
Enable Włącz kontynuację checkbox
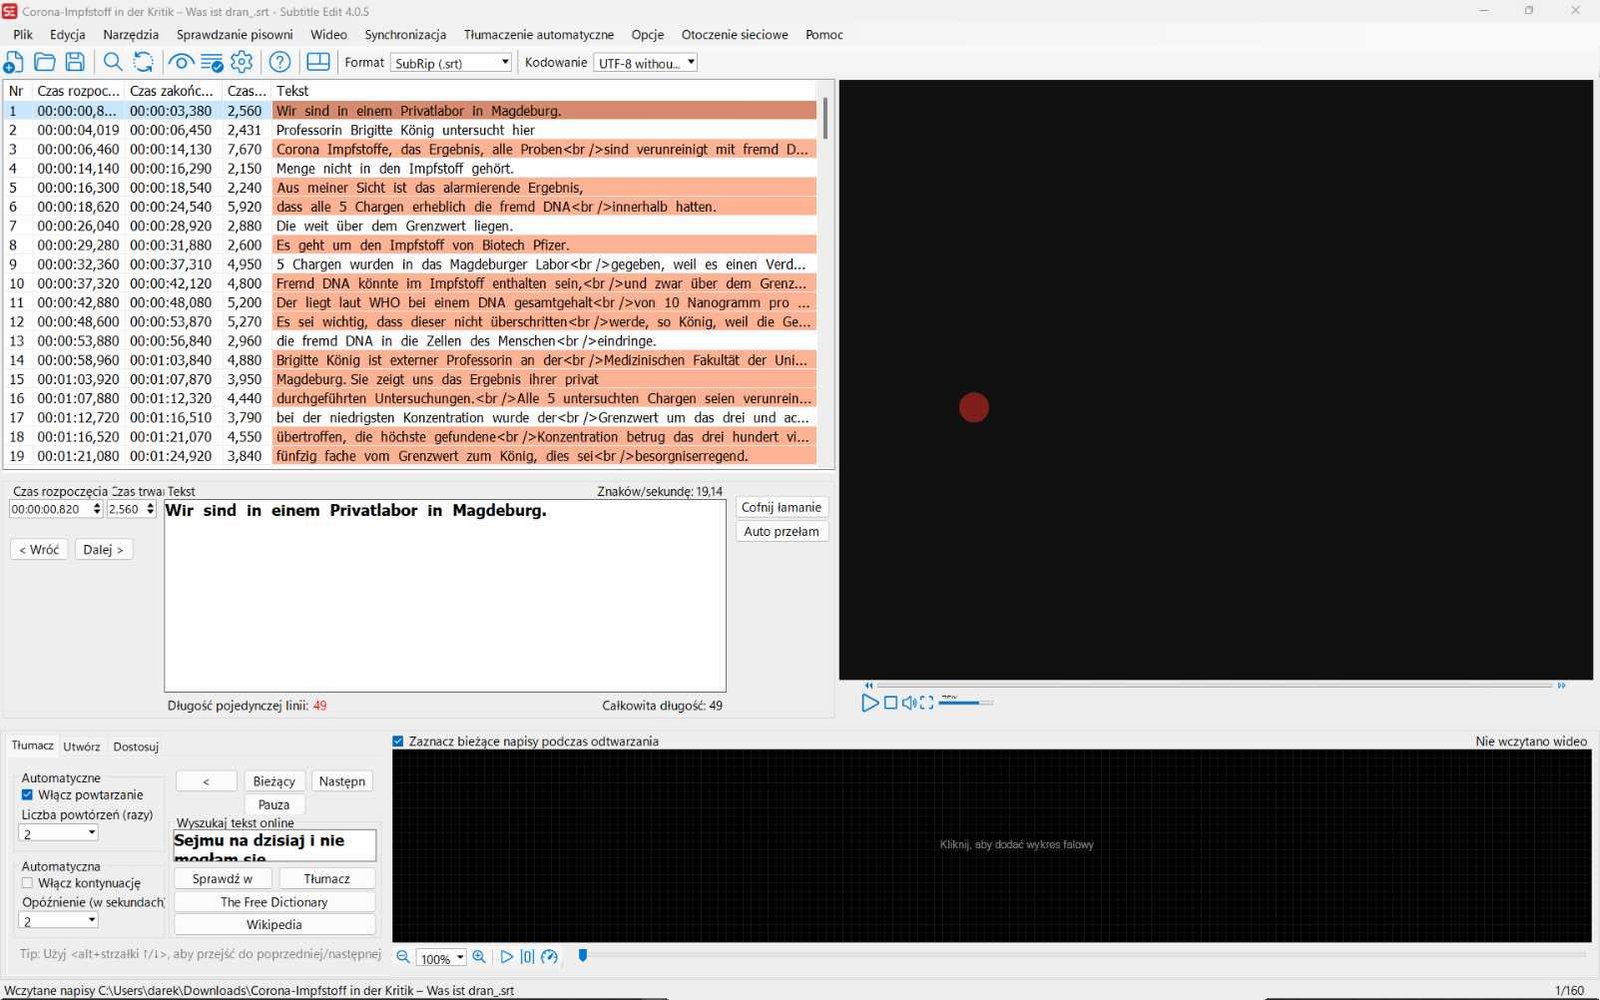coord(27,883)
